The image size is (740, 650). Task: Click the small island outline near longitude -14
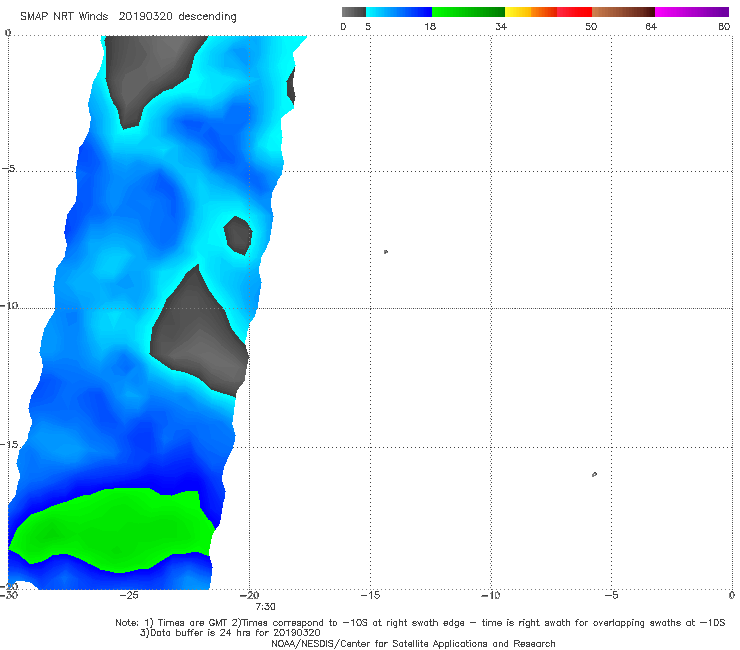coord(386,252)
